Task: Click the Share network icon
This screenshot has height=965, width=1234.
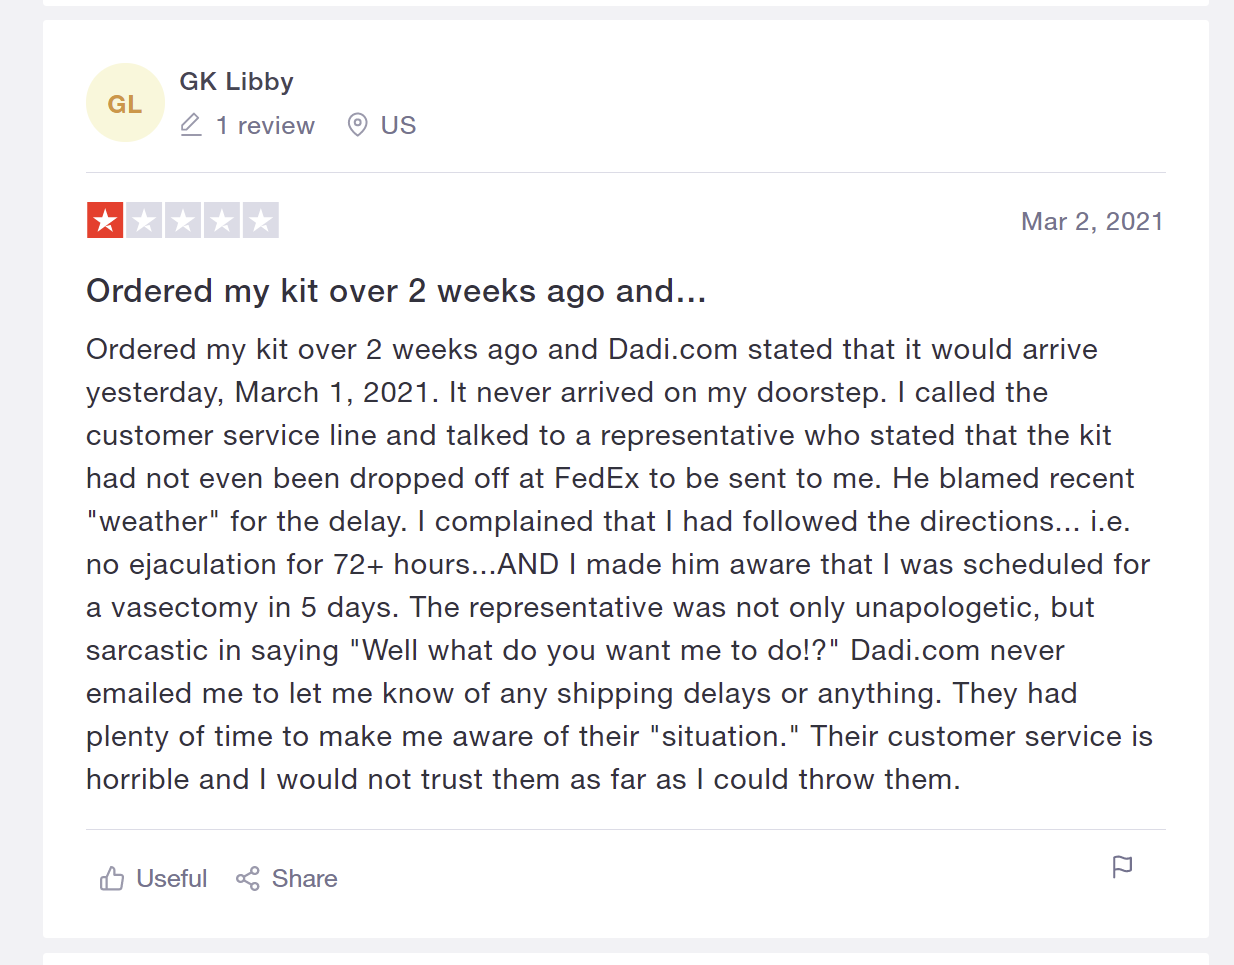Action: pos(248,879)
